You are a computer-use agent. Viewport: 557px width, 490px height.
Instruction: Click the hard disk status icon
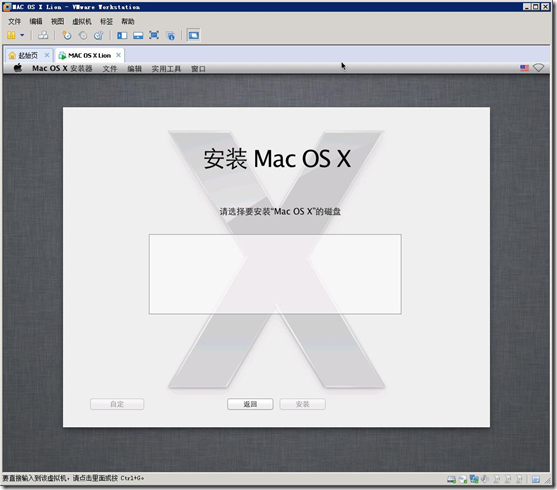[x=451, y=479]
